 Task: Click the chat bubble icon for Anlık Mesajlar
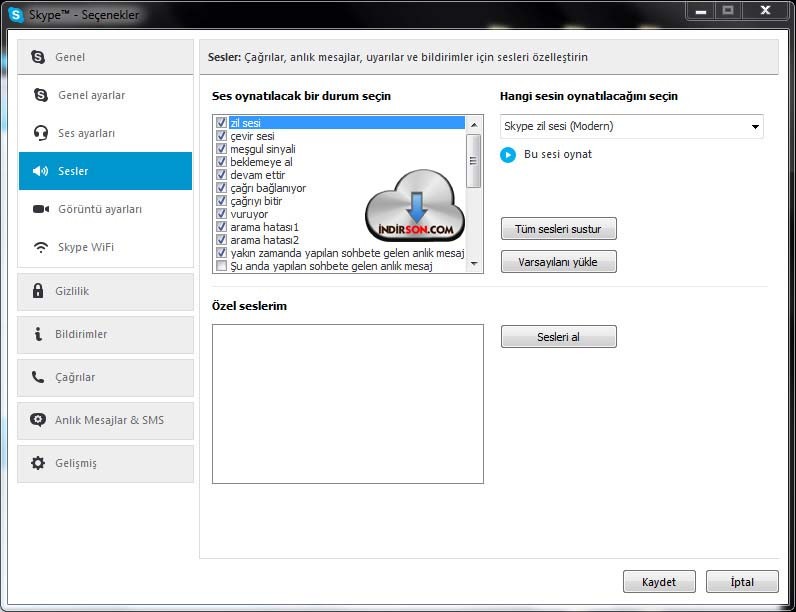[38, 420]
